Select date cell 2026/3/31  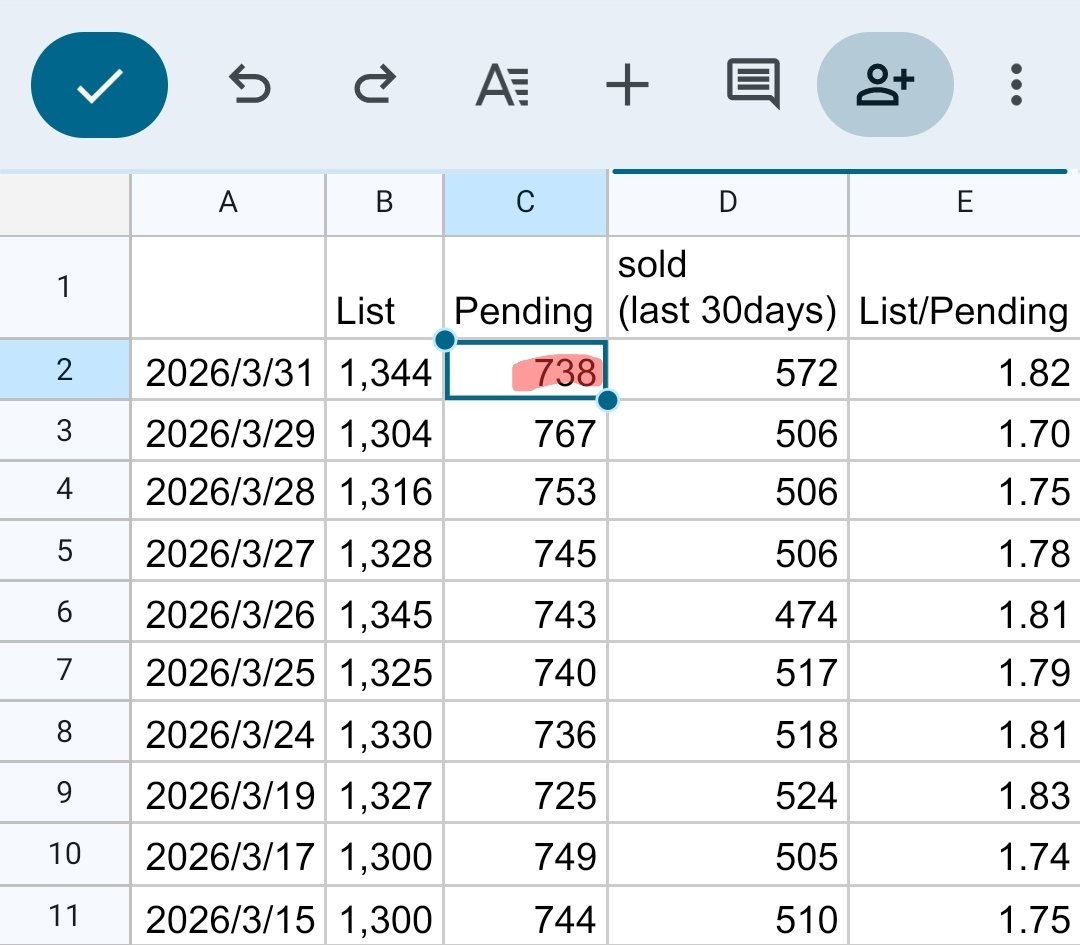tap(228, 371)
